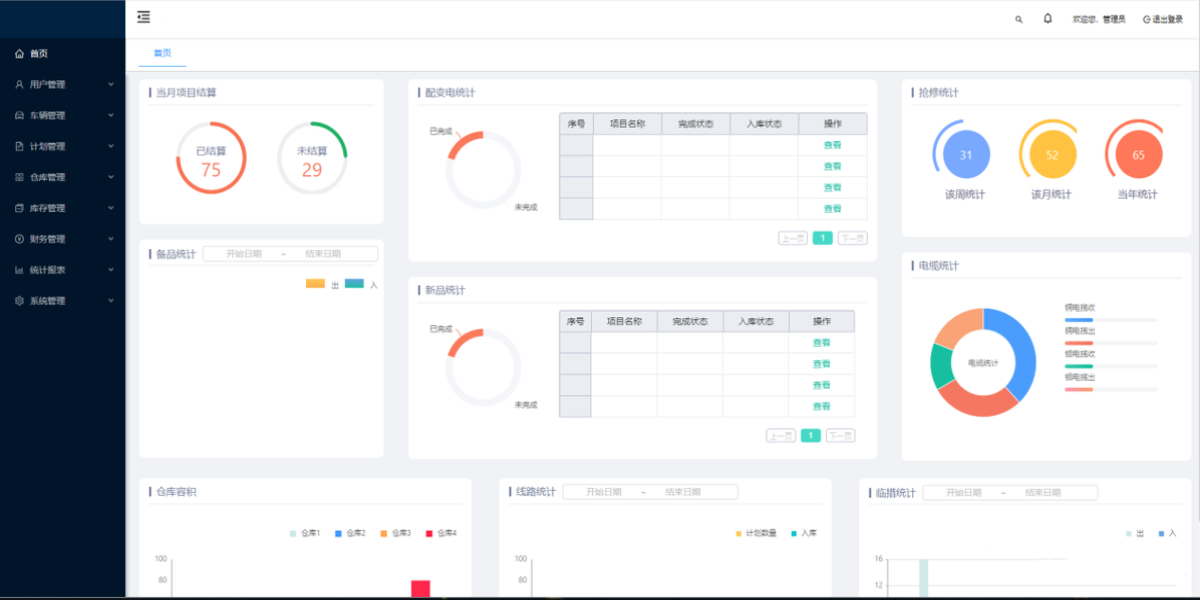The height and width of the screenshot is (600, 1200).
Task: Click 下一页 under the 新品统计 table
Action: 840,436
